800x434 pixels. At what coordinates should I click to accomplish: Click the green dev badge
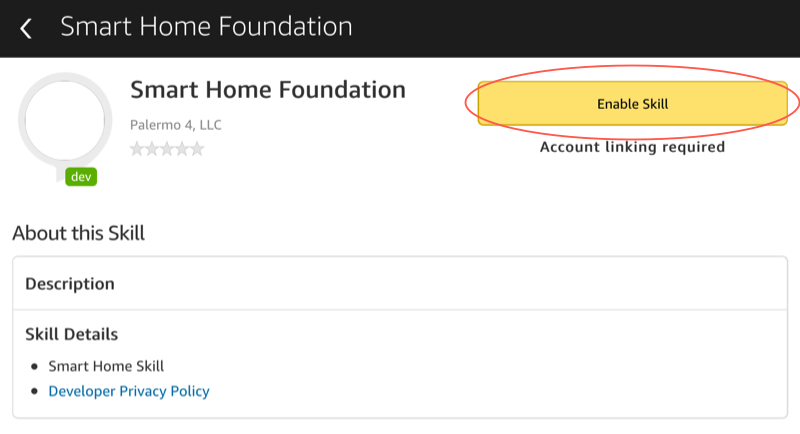[x=81, y=177]
